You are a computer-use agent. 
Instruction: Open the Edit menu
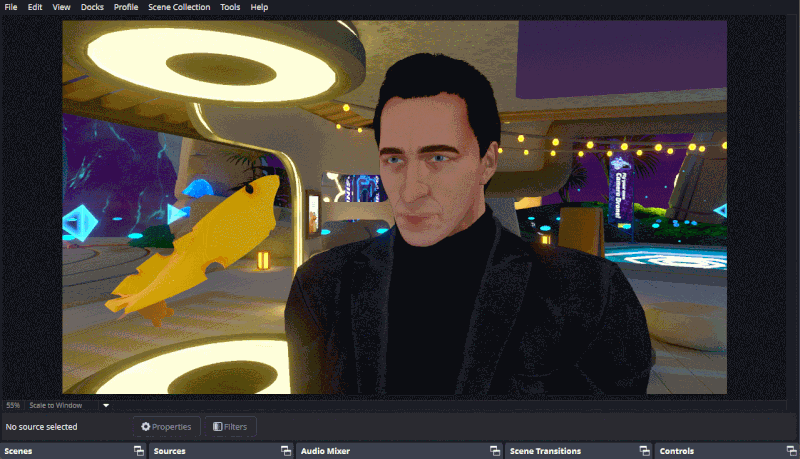coord(35,7)
